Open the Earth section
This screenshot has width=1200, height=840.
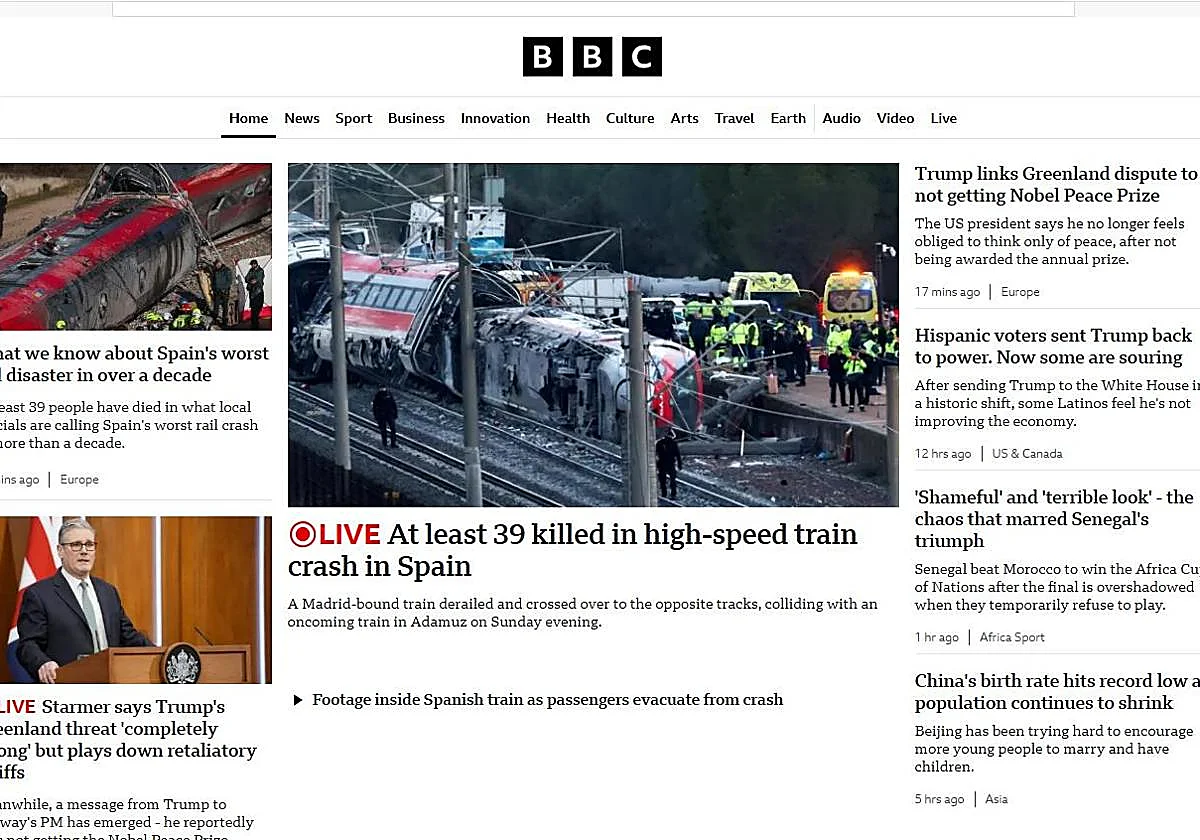coord(788,118)
